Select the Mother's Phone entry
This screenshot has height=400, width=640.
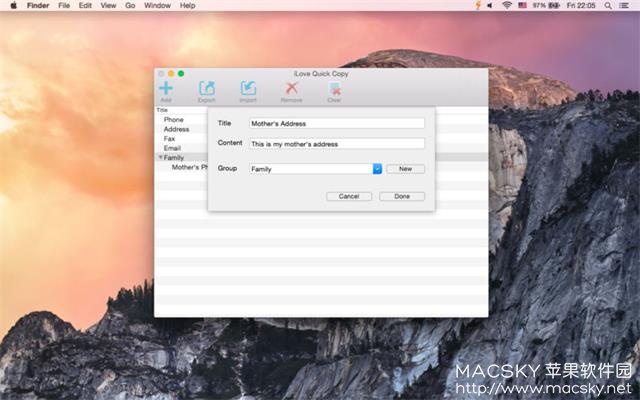pyautogui.click(x=190, y=167)
